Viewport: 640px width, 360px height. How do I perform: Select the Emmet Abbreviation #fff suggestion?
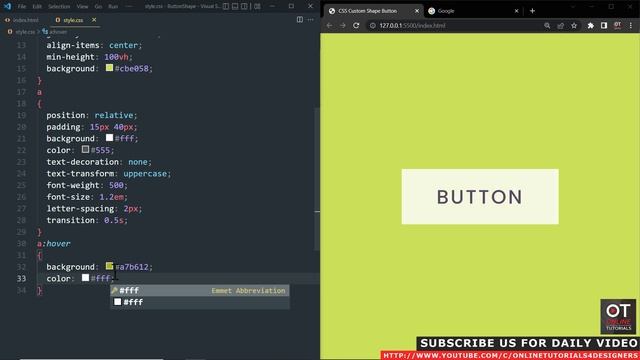coord(200,290)
